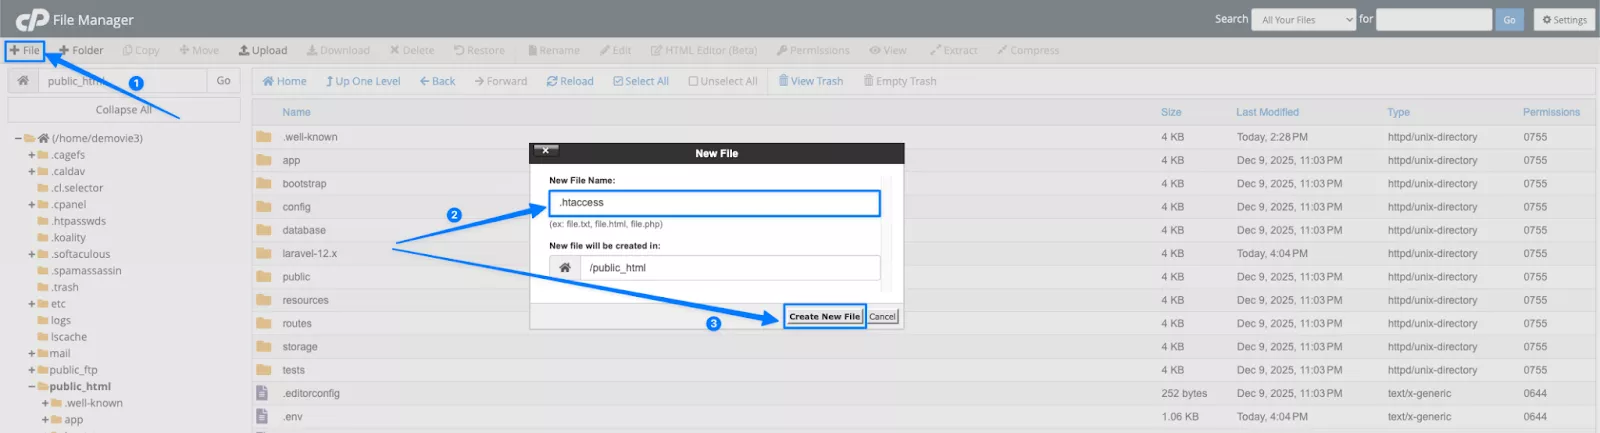
Task: Sort files by Last Modified column
Action: click(1267, 112)
